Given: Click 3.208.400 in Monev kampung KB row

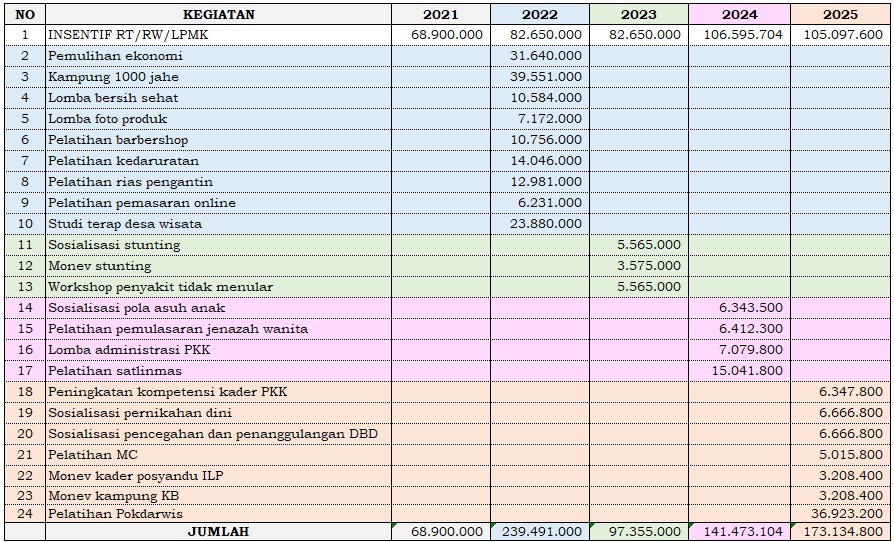Looking at the screenshot, I should click(851, 496).
